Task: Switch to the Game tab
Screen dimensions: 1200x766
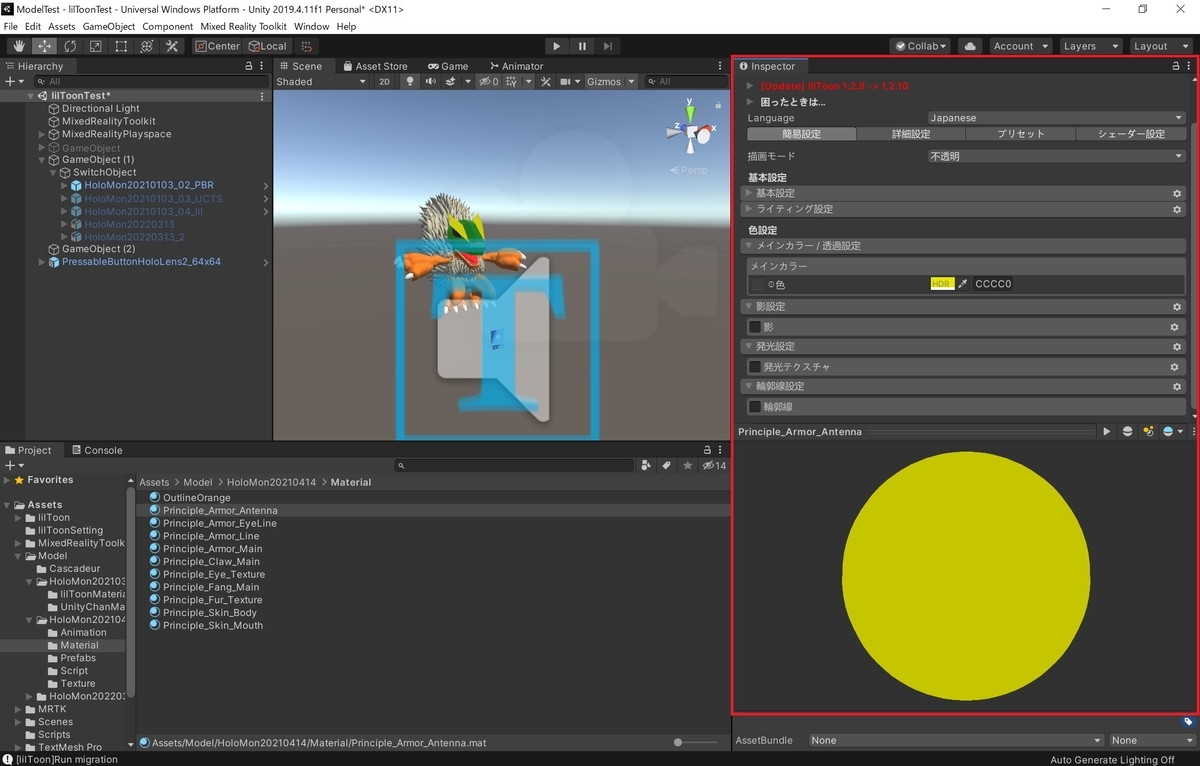Action: (x=448, y=66)
